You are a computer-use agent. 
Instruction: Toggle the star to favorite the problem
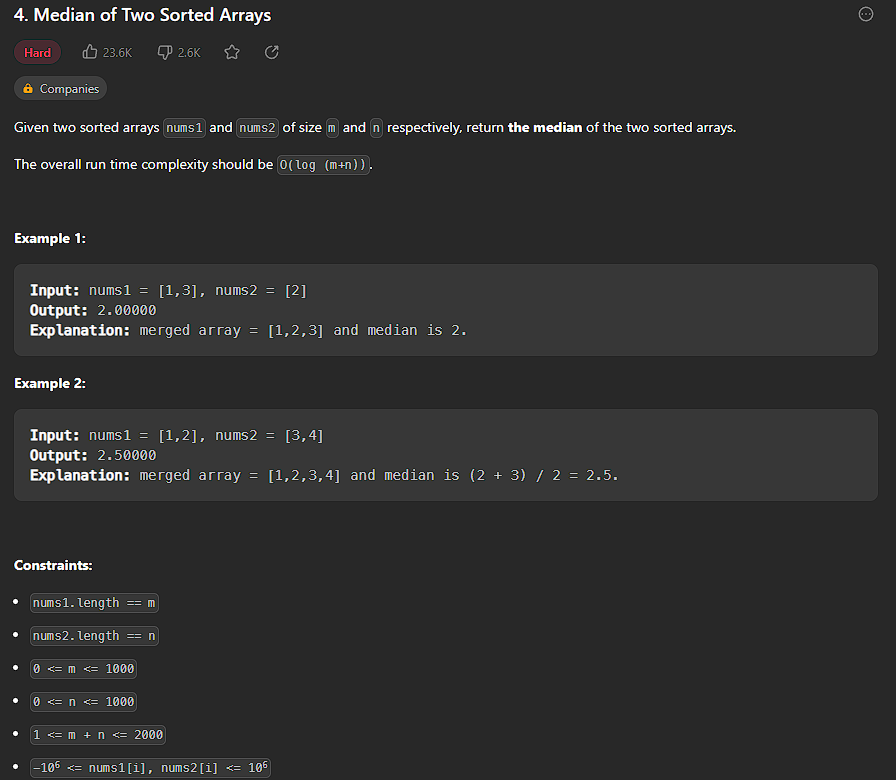232,52
